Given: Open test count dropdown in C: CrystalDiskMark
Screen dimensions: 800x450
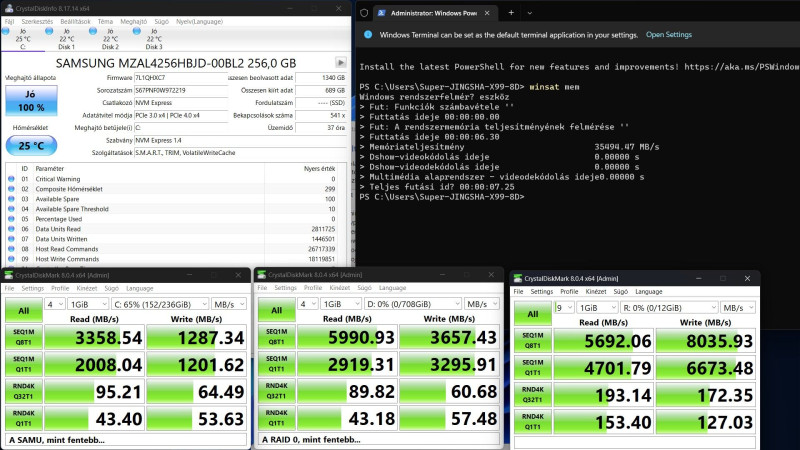Looking at the screenshot, I should (x=55, y=304).
